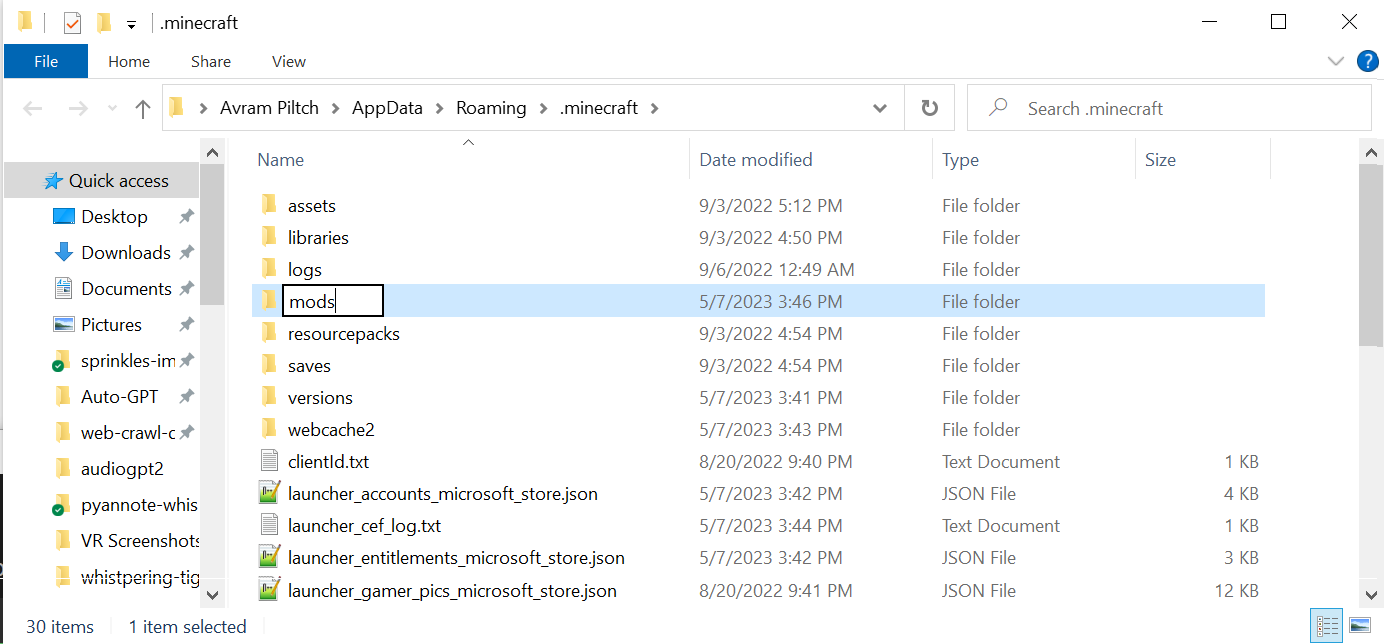This screenshot has width=1384, height=644.
Task: Click .minecraft in the address path
Action: tap(599, 108)
